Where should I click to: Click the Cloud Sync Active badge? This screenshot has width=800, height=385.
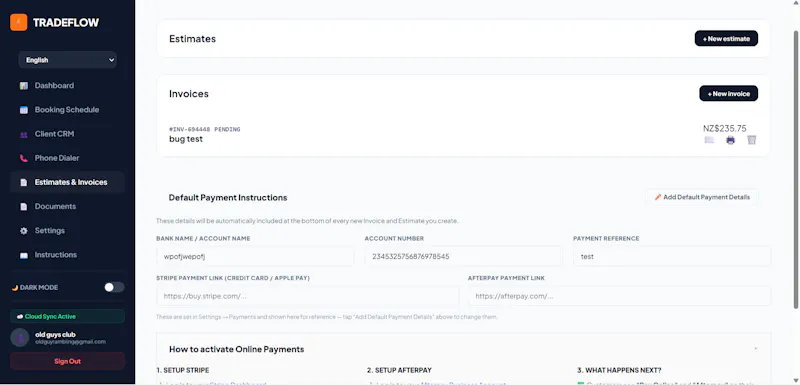(x=67, y=316)
